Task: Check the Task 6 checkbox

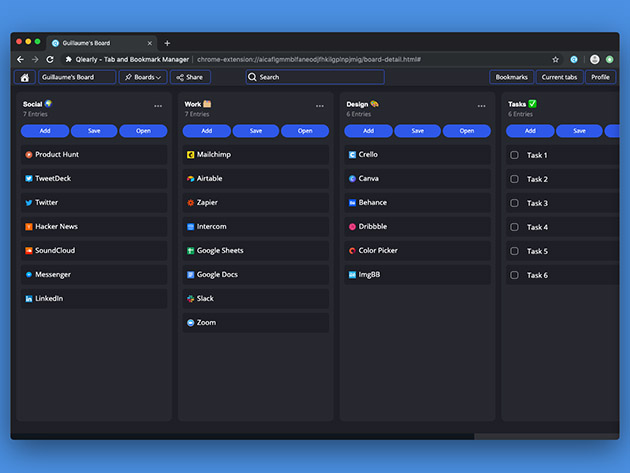Action: 514,275
